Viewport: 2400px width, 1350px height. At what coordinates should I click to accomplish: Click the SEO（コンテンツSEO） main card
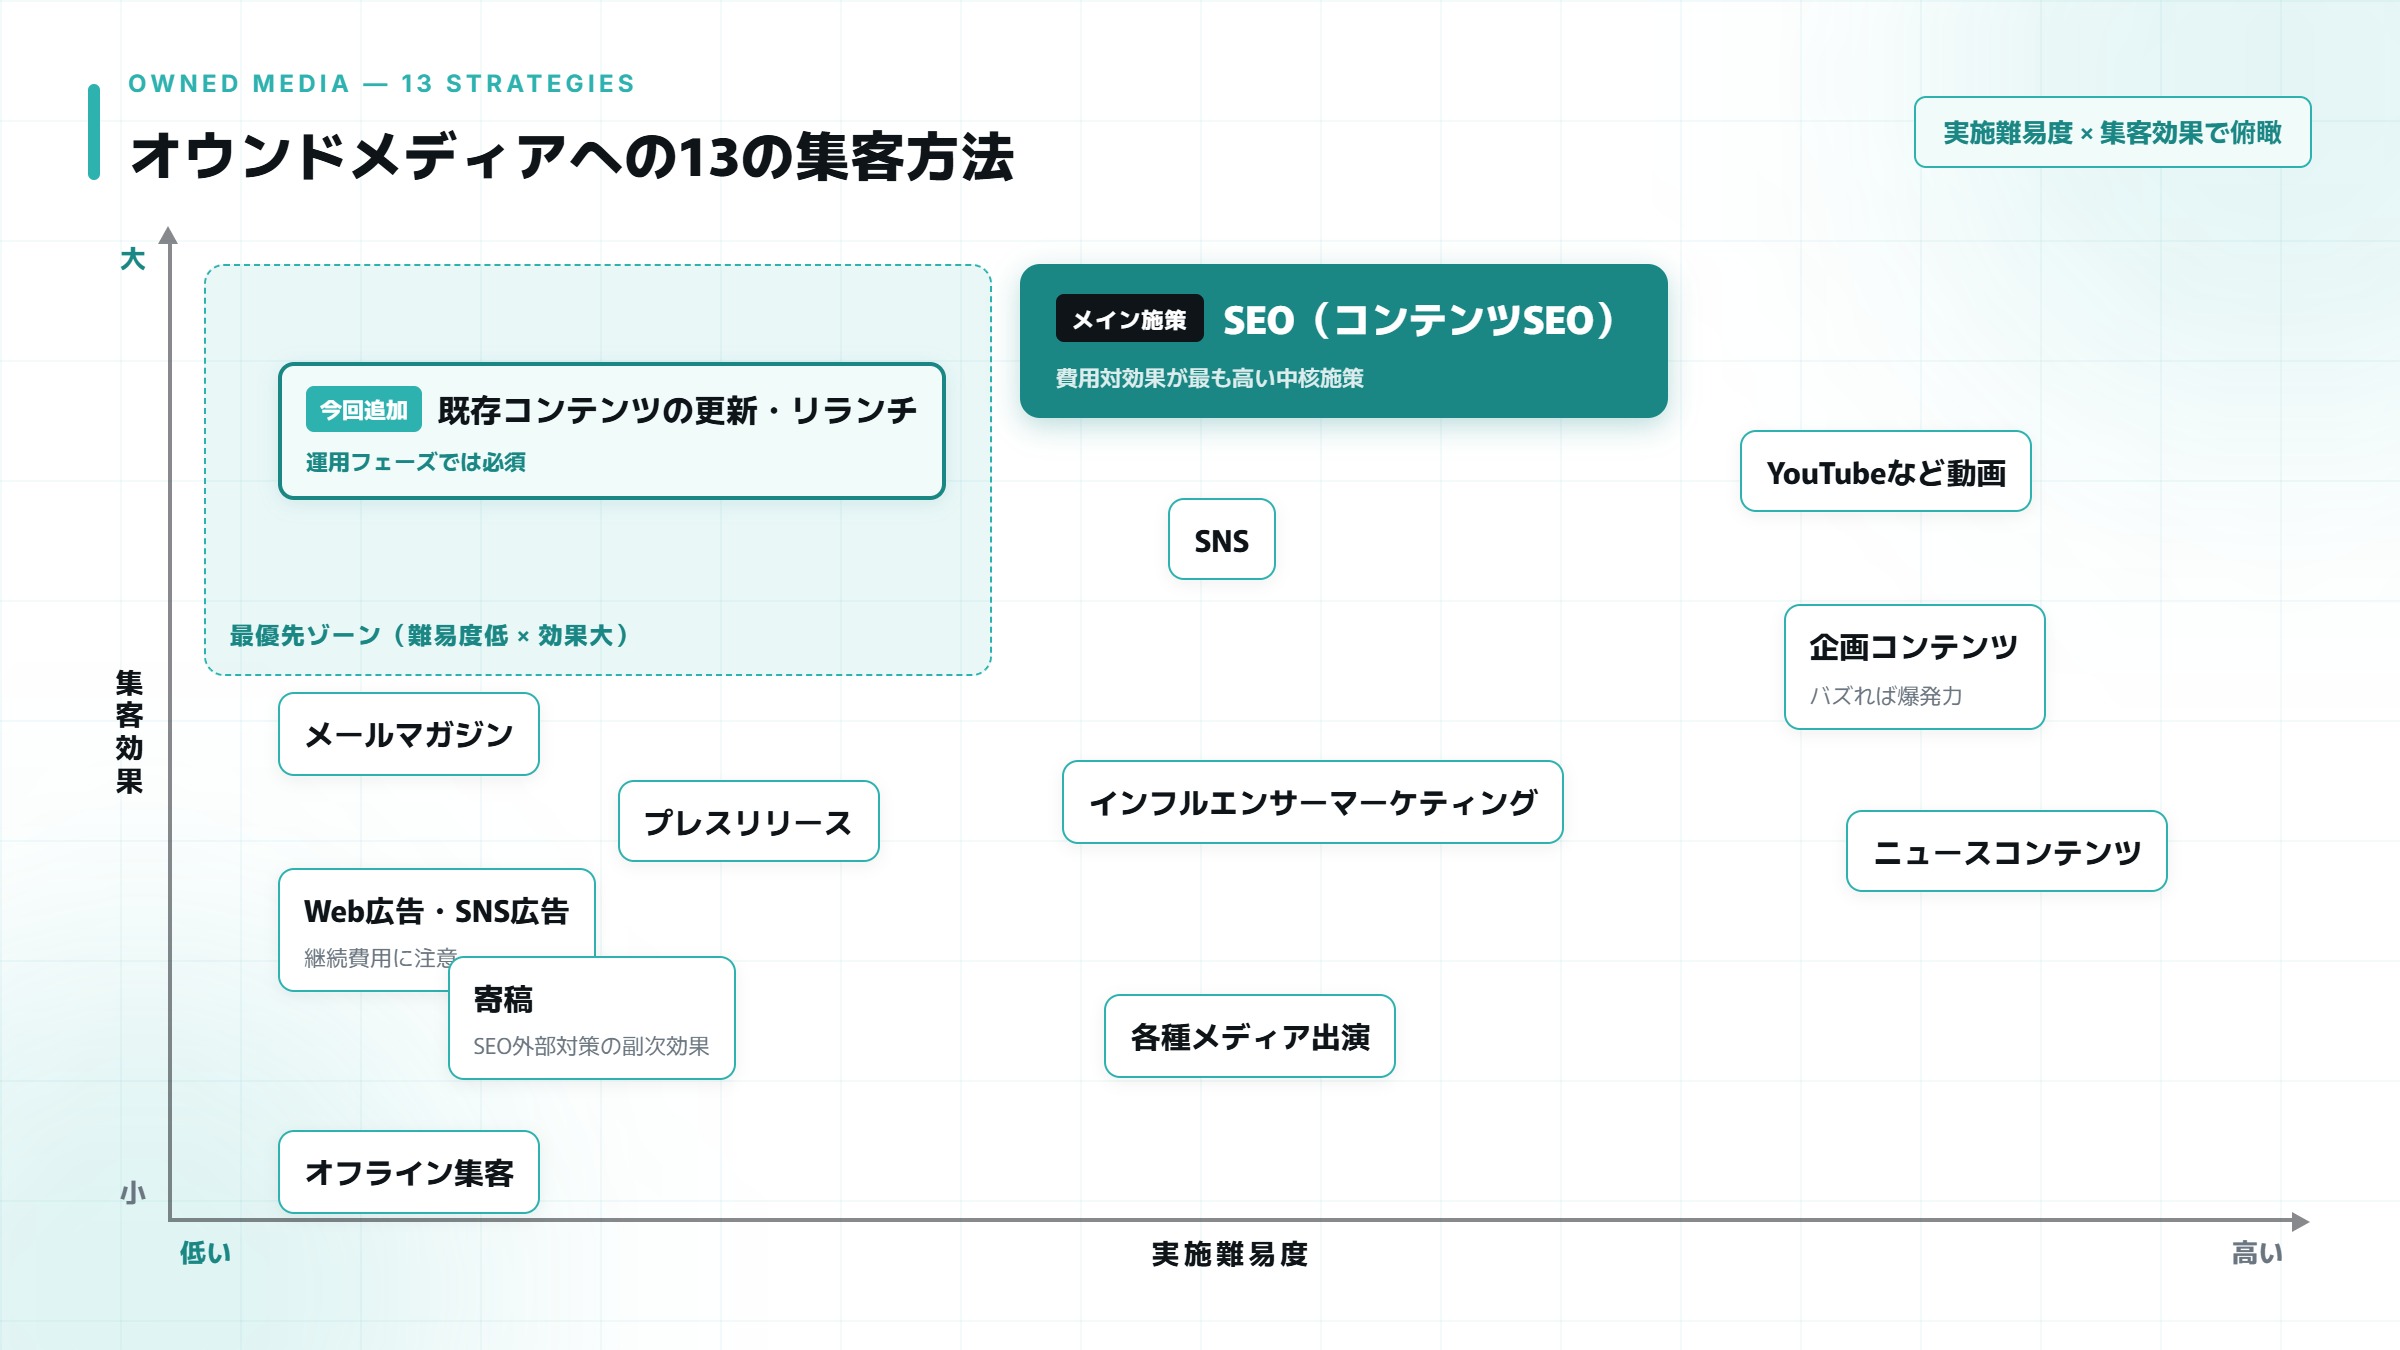(1343, 341)
